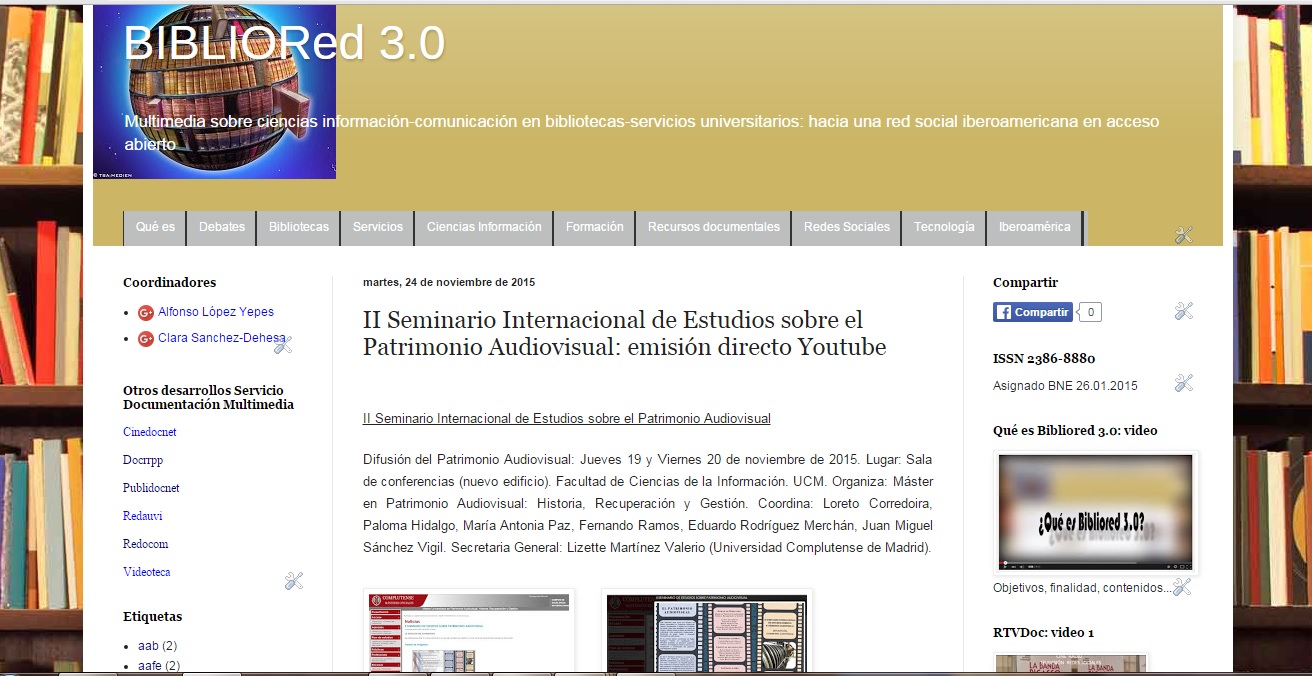Click the share count bubble showing 0
The height and width of the screenshot is (676, 1312).
1090,312
